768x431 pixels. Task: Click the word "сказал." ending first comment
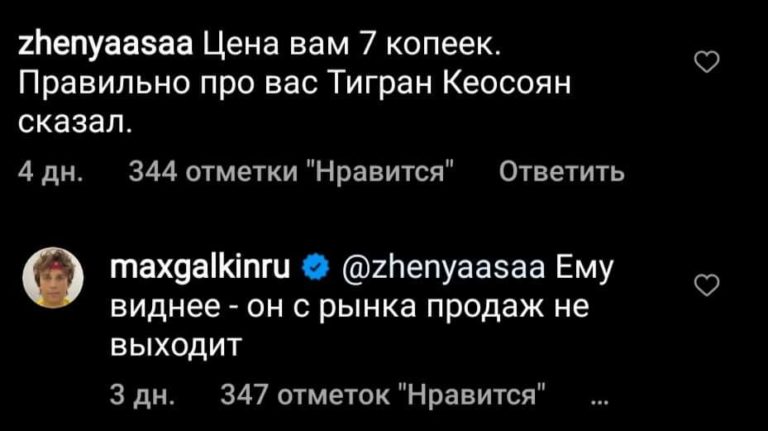pos(74,123)
